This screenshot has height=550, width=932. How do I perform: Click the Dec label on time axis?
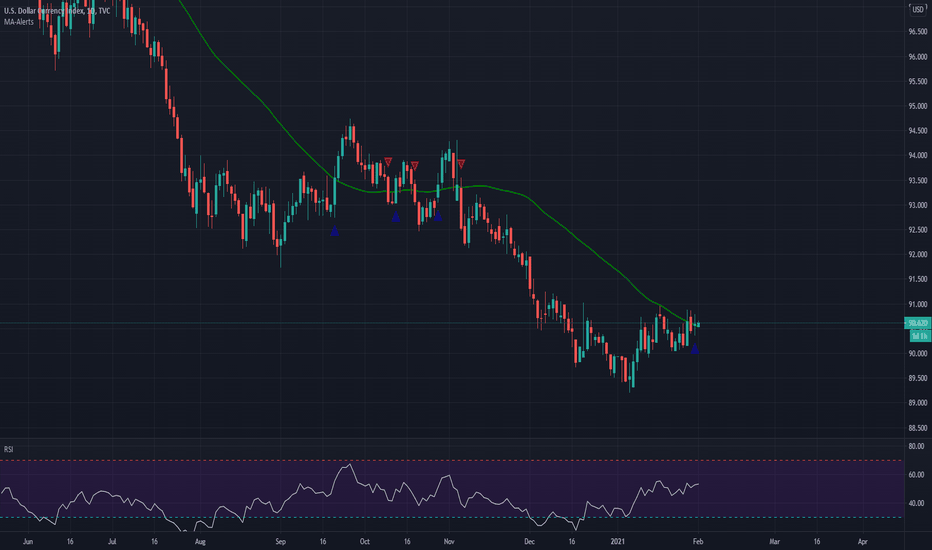pos(529,542)
